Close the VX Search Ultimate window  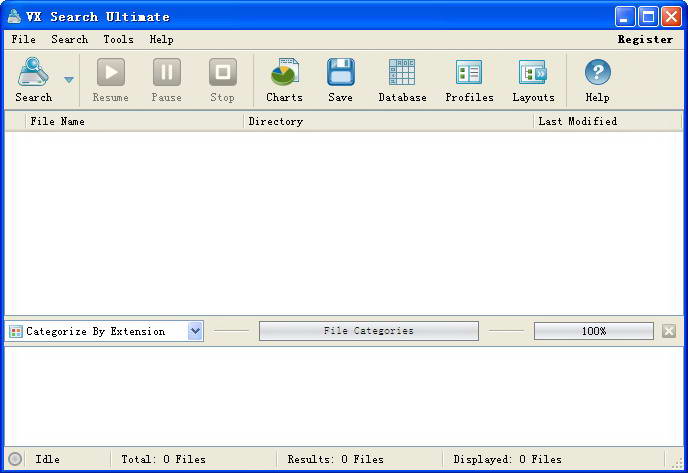pyautogui.click(x=671, y=17)
